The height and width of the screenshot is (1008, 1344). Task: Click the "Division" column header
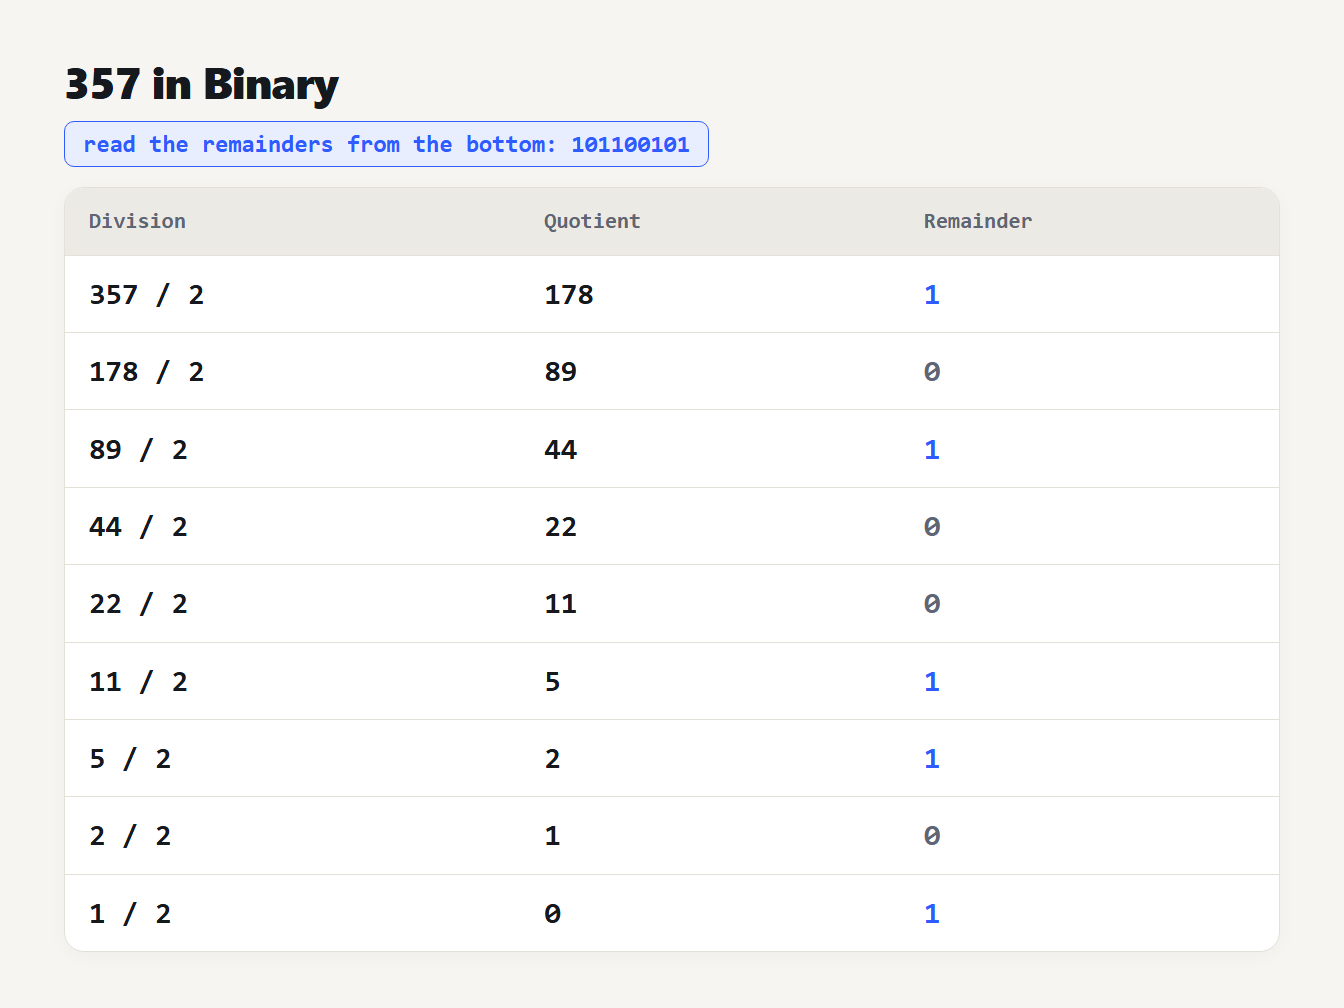point(137,221)
